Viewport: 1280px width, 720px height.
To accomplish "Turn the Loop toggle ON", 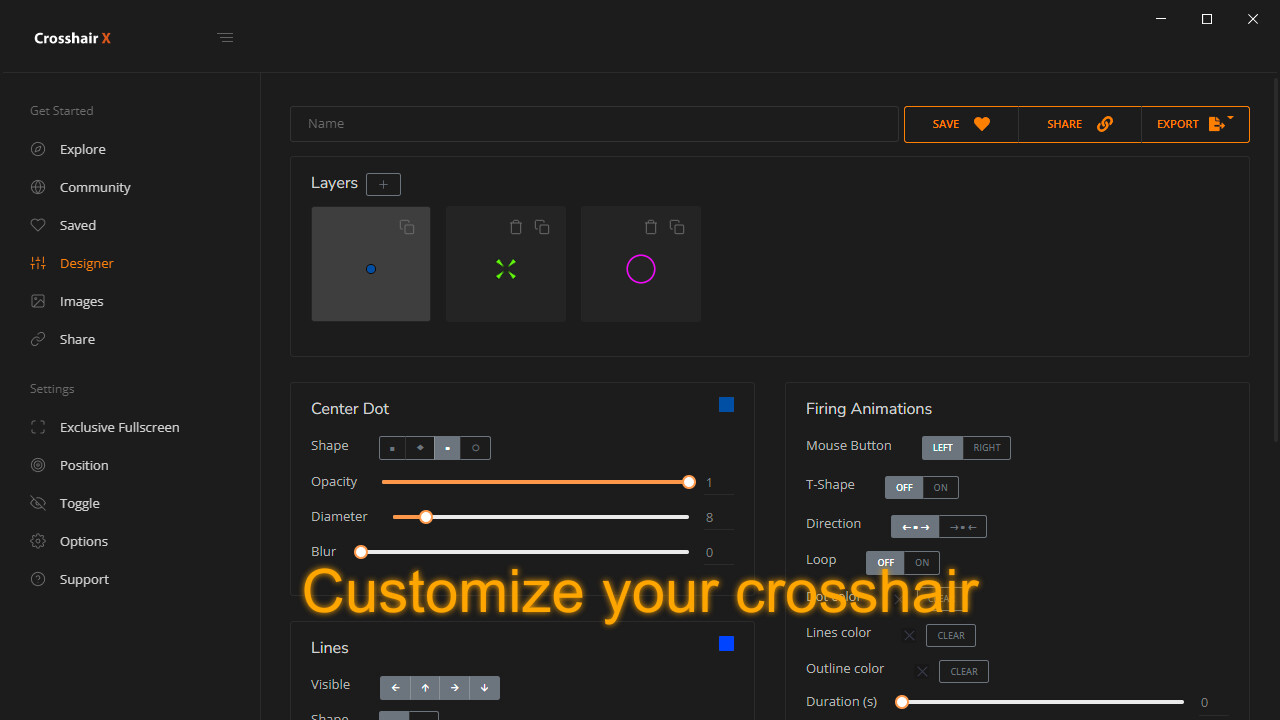I will (x=921, y=562).
